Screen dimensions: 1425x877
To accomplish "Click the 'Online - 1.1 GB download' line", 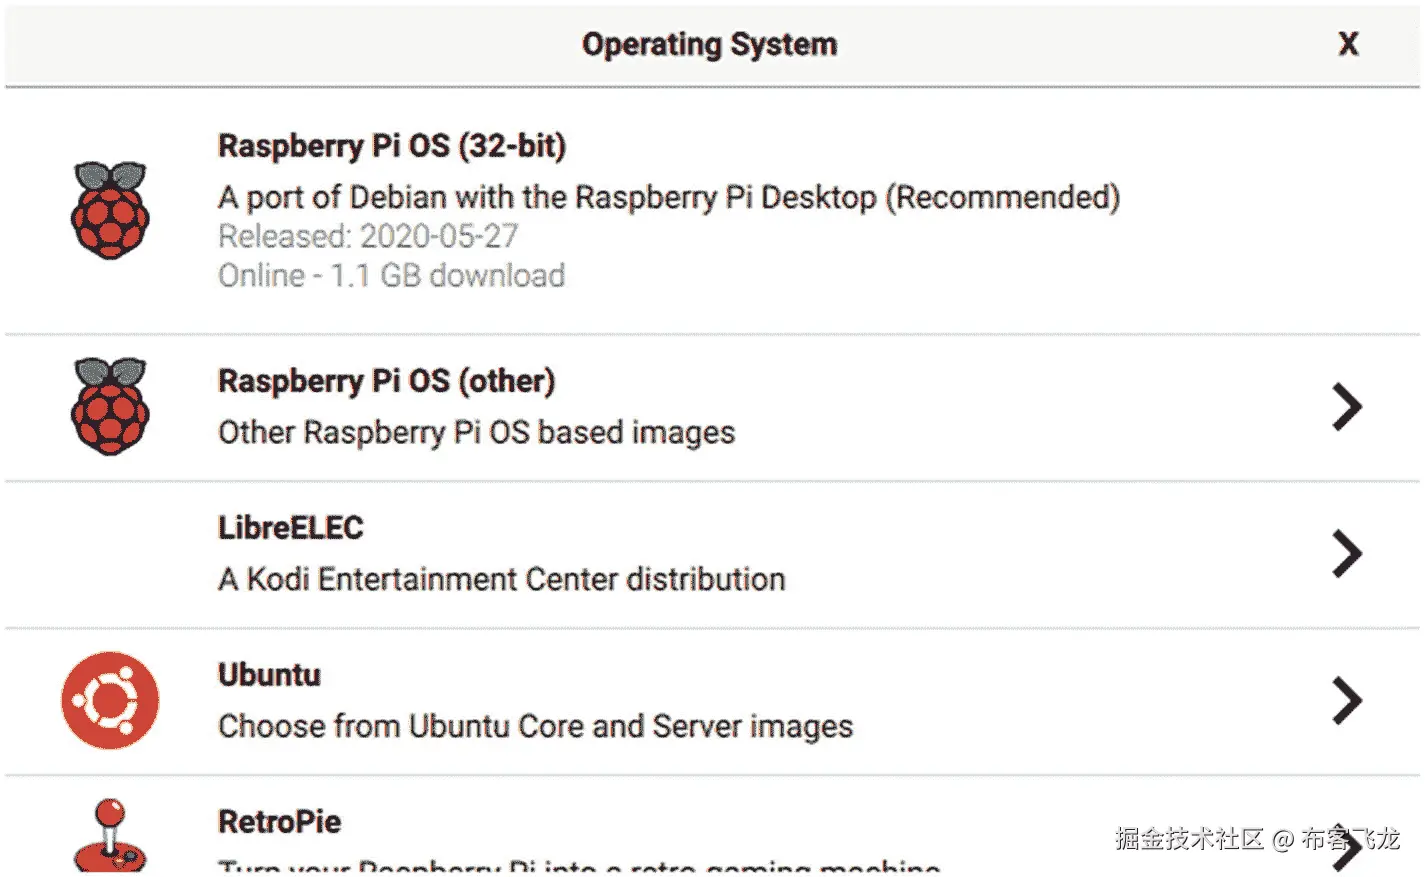I will [391, 276].
